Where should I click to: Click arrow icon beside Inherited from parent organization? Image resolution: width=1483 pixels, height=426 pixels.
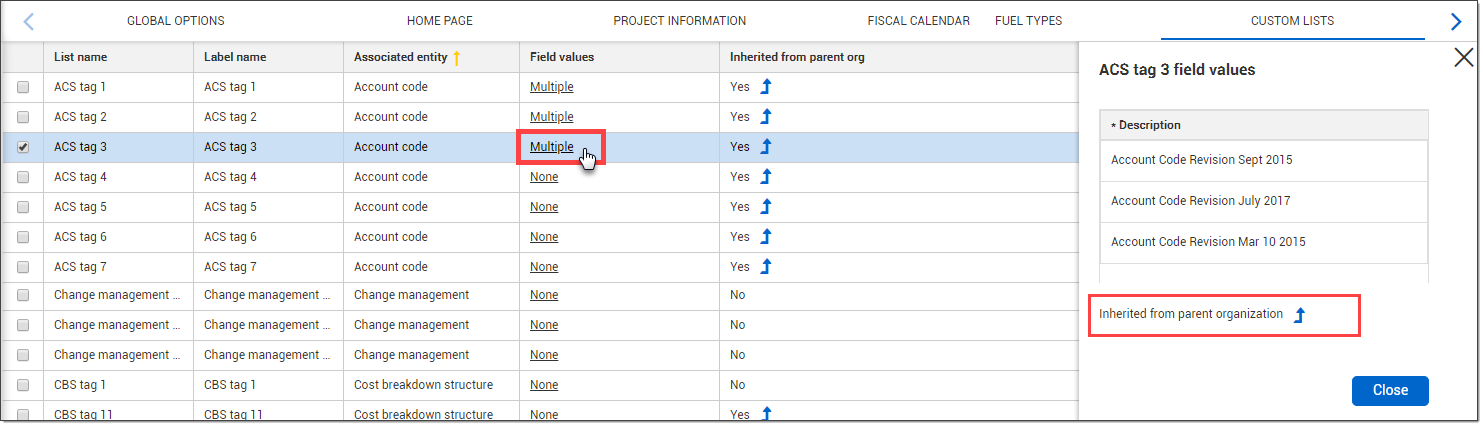[x=1299, y=315]
